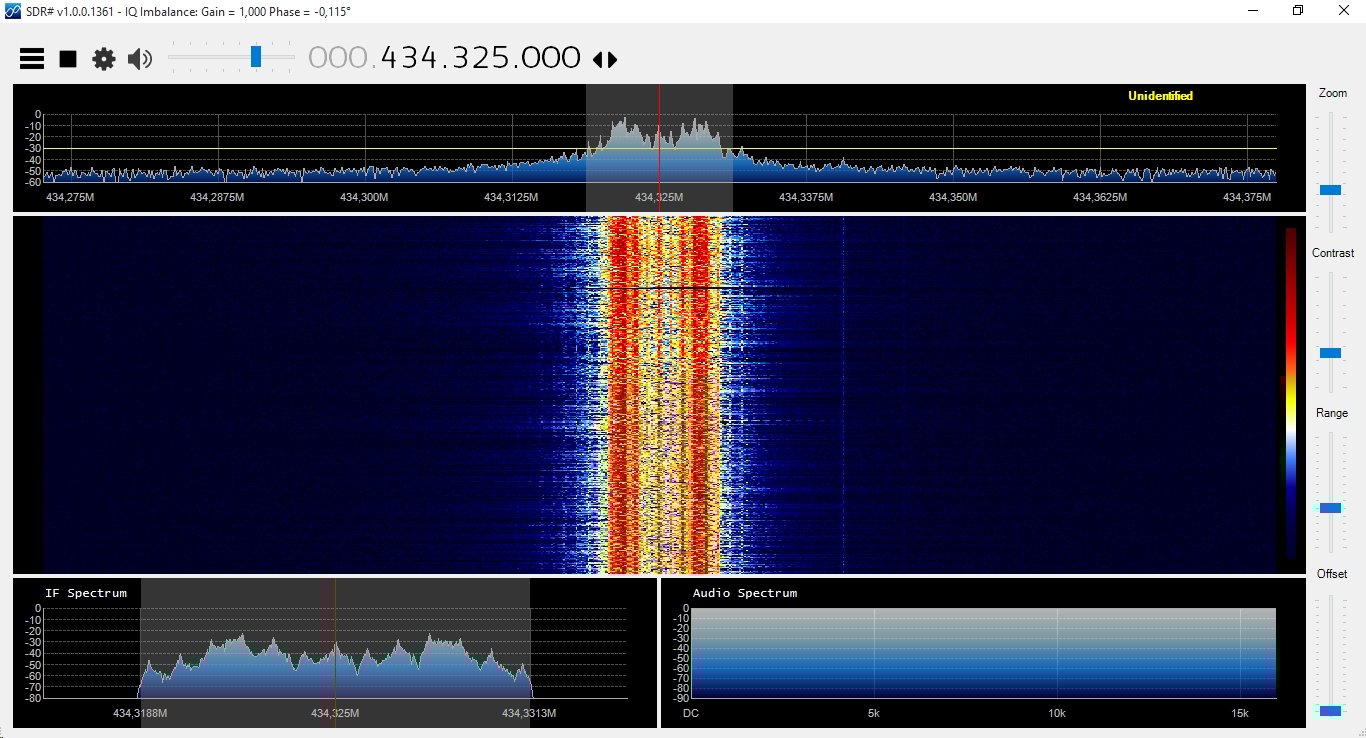This screenshot has height=738, width=1366.
Task: Open the hamburger menu panel
Action: coord(32,59)
